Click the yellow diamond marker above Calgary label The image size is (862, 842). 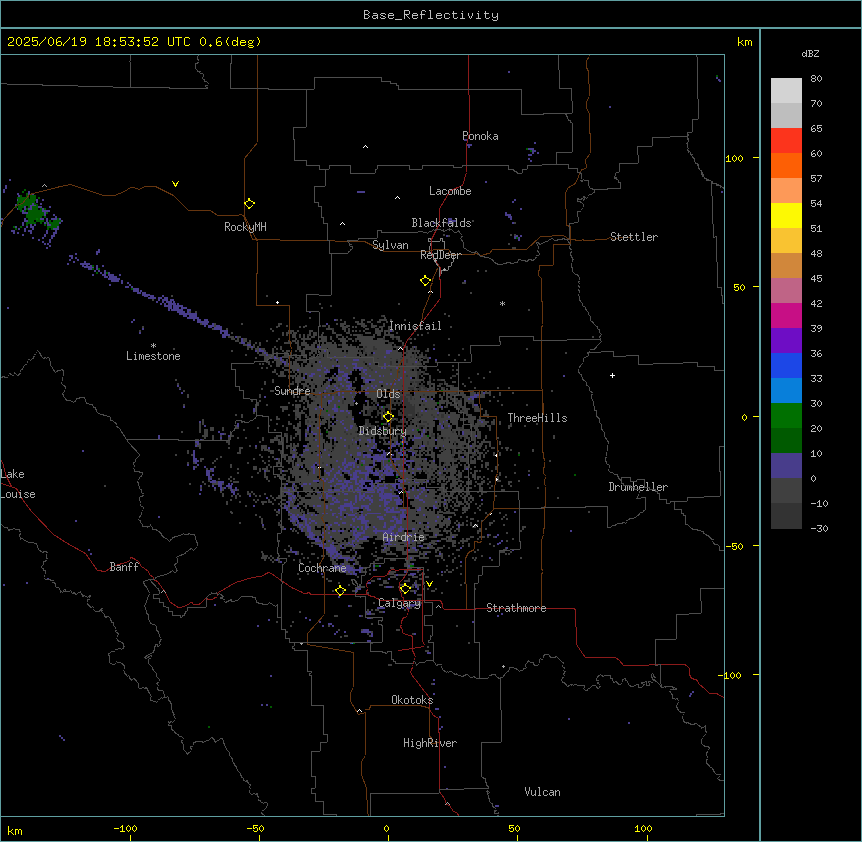click(x=405, y=589)
